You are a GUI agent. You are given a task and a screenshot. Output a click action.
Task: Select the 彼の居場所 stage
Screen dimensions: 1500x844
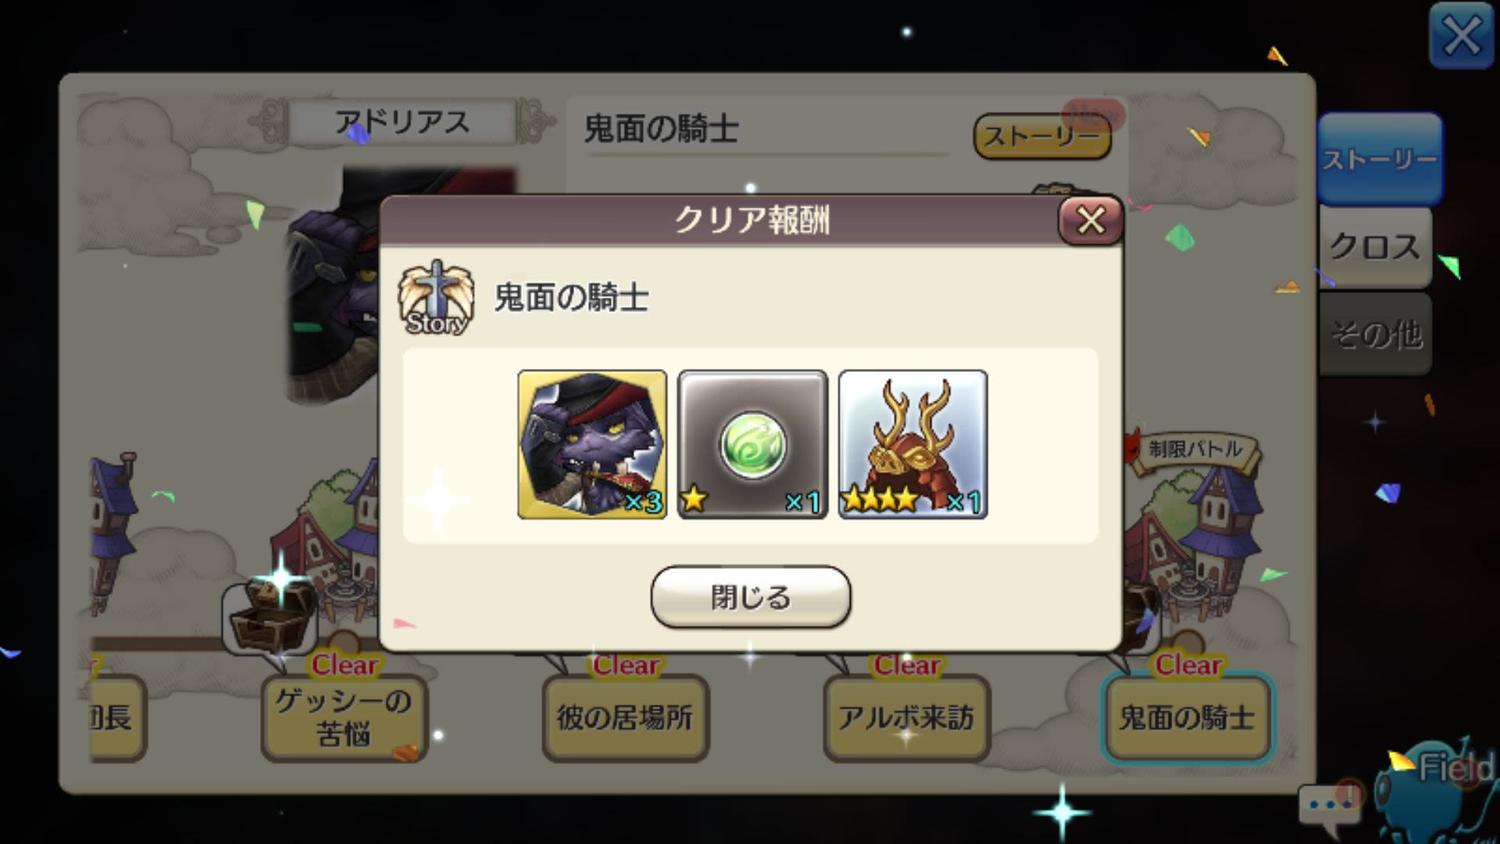pyautogui.click(x=626, y=717)
